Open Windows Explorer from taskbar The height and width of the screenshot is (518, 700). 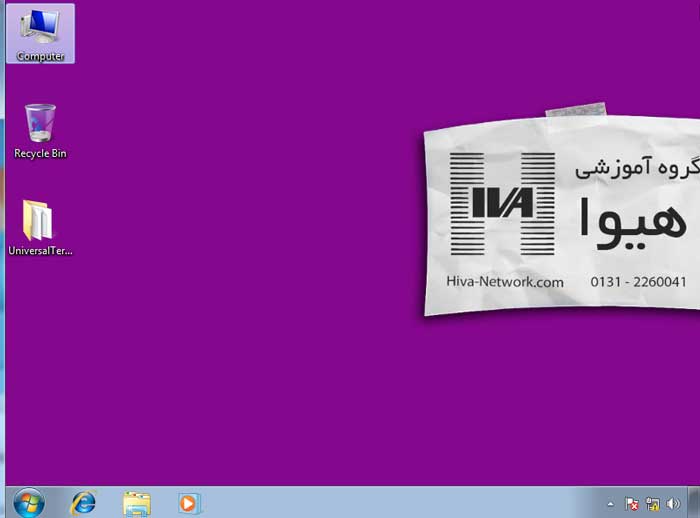tap(137, 504)
